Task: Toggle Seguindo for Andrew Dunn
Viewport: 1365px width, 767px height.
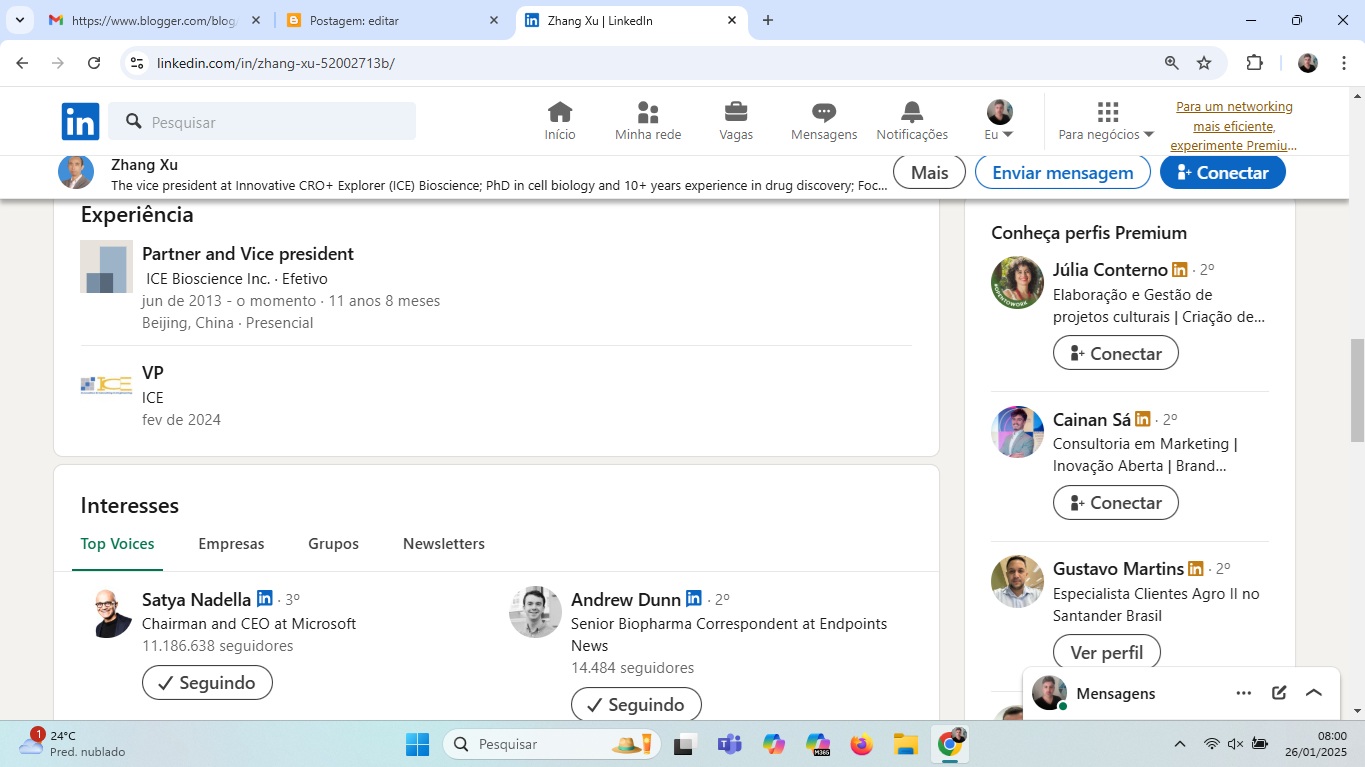Action: [x=636, y=704]
